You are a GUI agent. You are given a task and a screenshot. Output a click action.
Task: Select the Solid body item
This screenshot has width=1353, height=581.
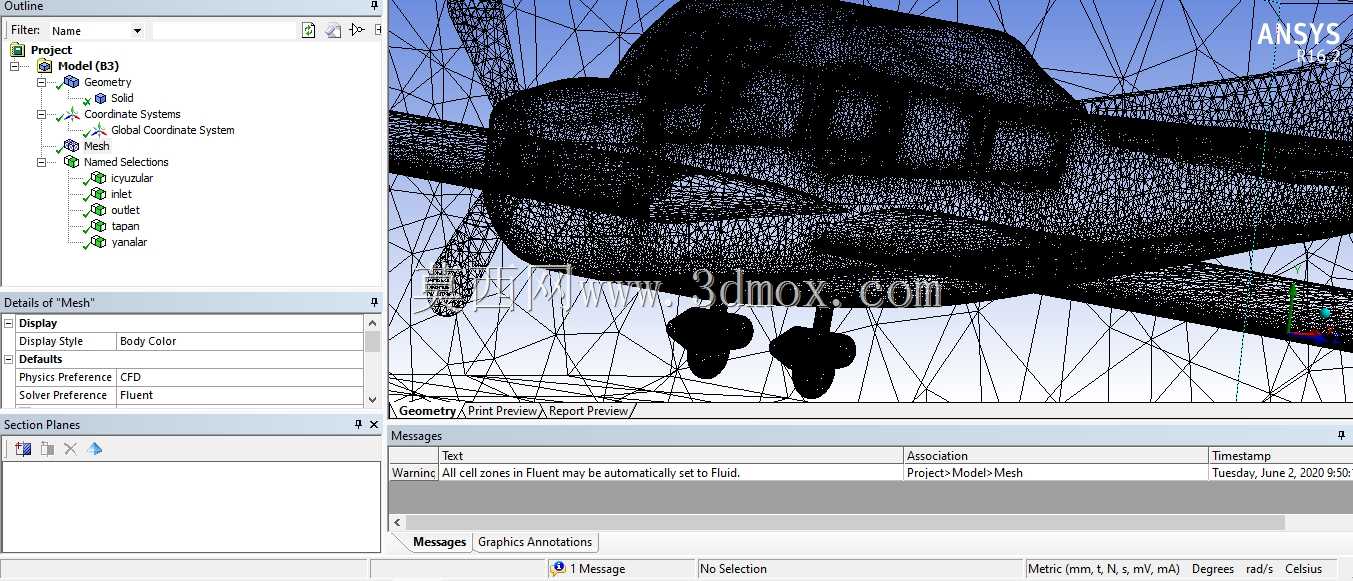pos(122,98)
